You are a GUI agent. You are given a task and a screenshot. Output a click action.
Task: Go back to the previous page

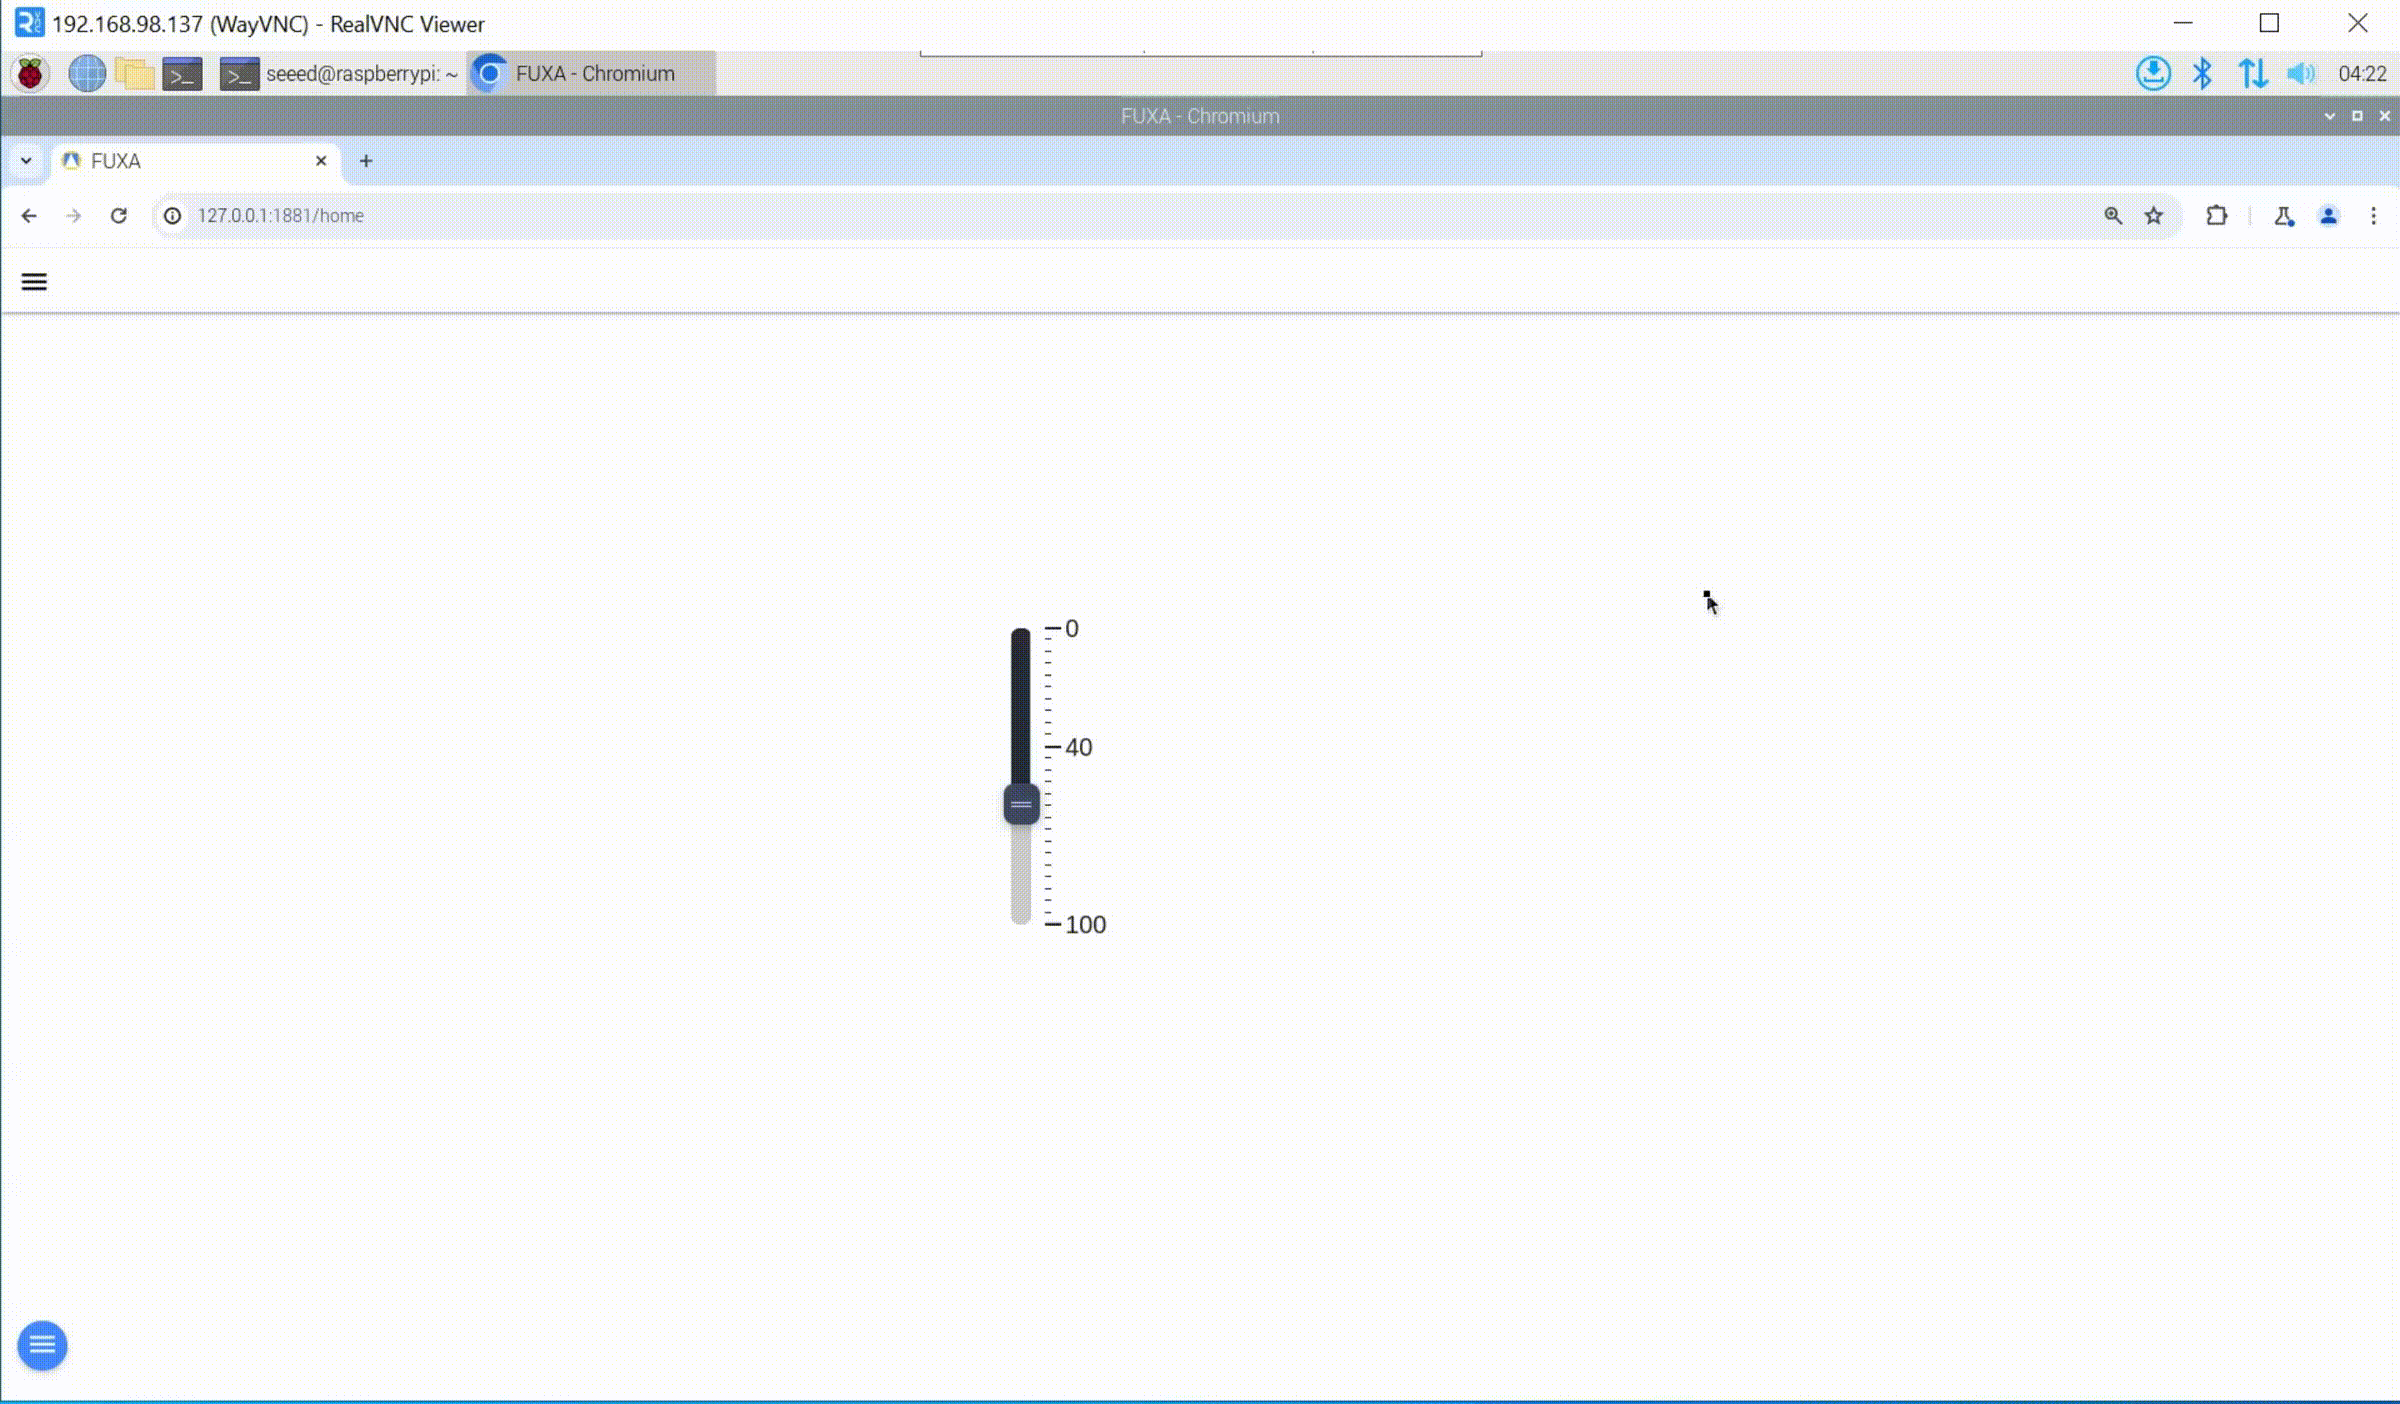29,216
